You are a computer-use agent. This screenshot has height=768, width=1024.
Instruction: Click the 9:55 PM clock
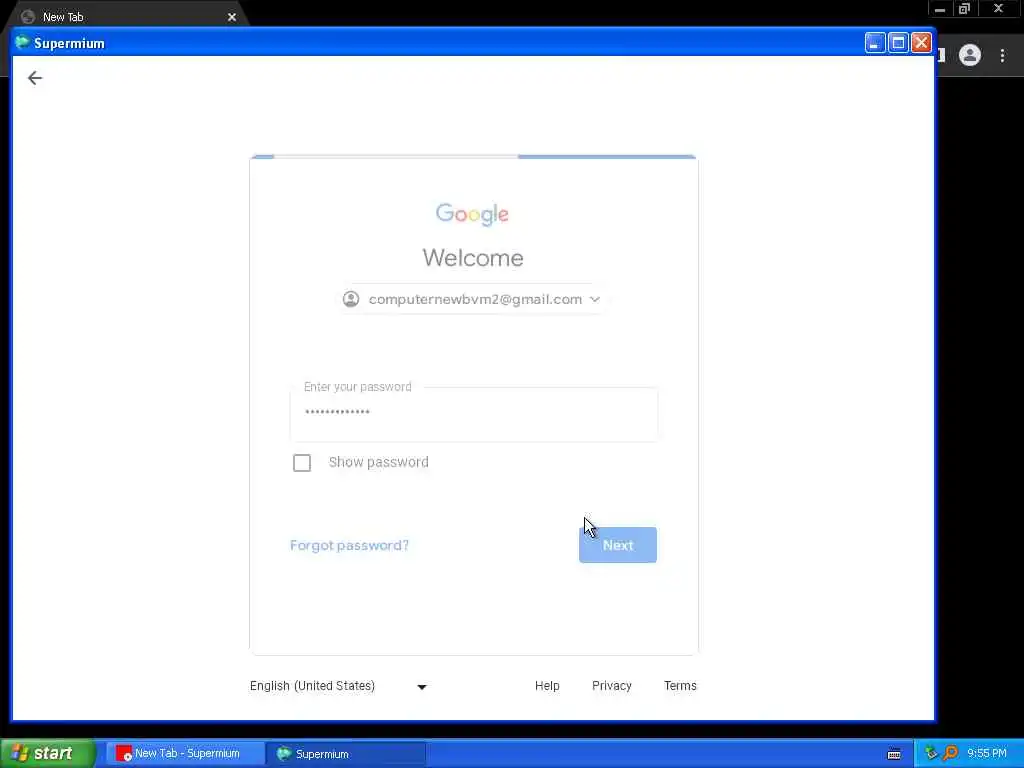(x=987, y=754)
